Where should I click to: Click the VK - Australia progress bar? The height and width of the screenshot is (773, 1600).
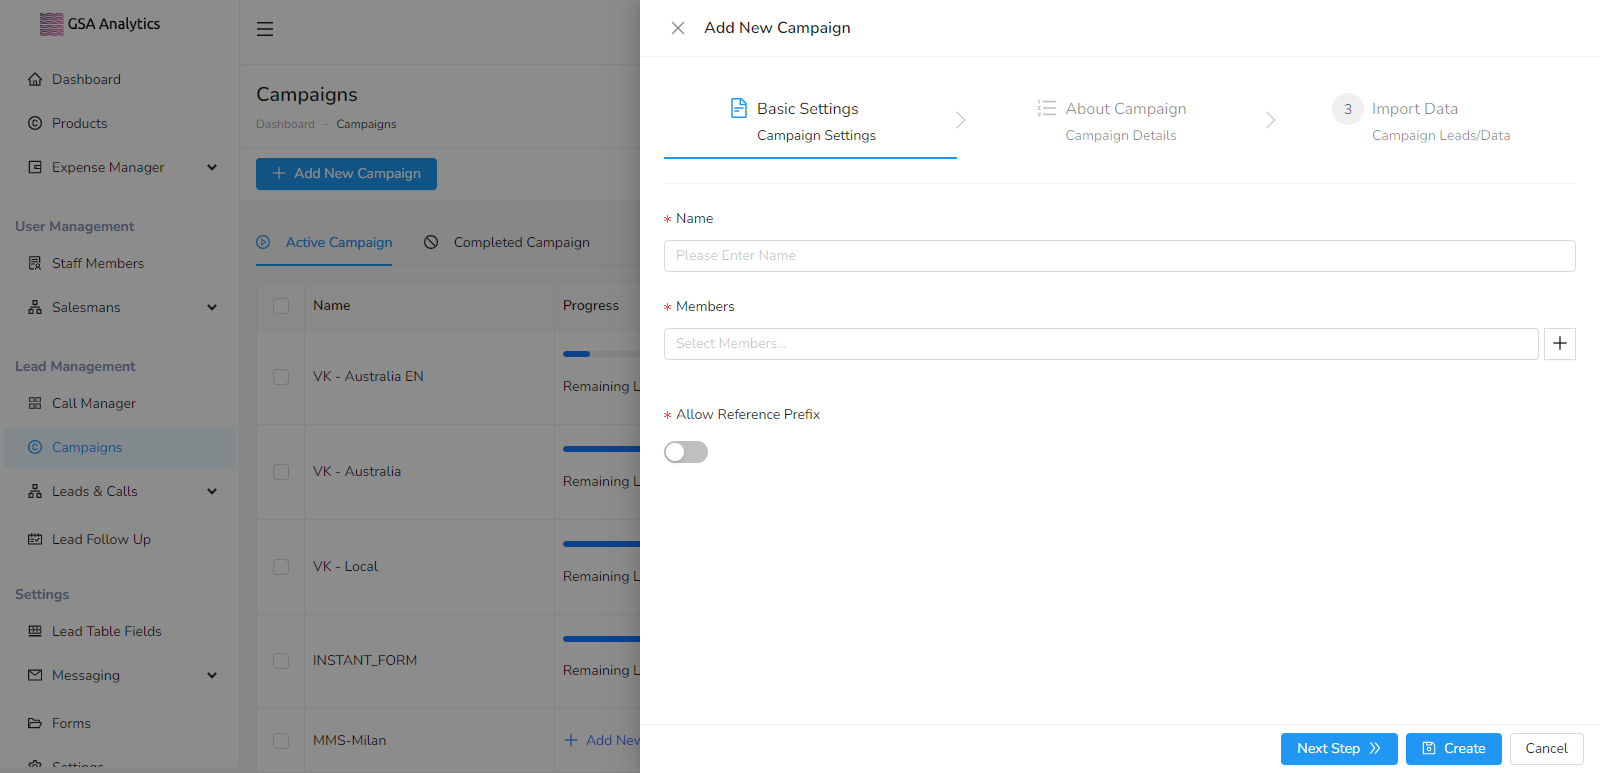click(601, 449)
